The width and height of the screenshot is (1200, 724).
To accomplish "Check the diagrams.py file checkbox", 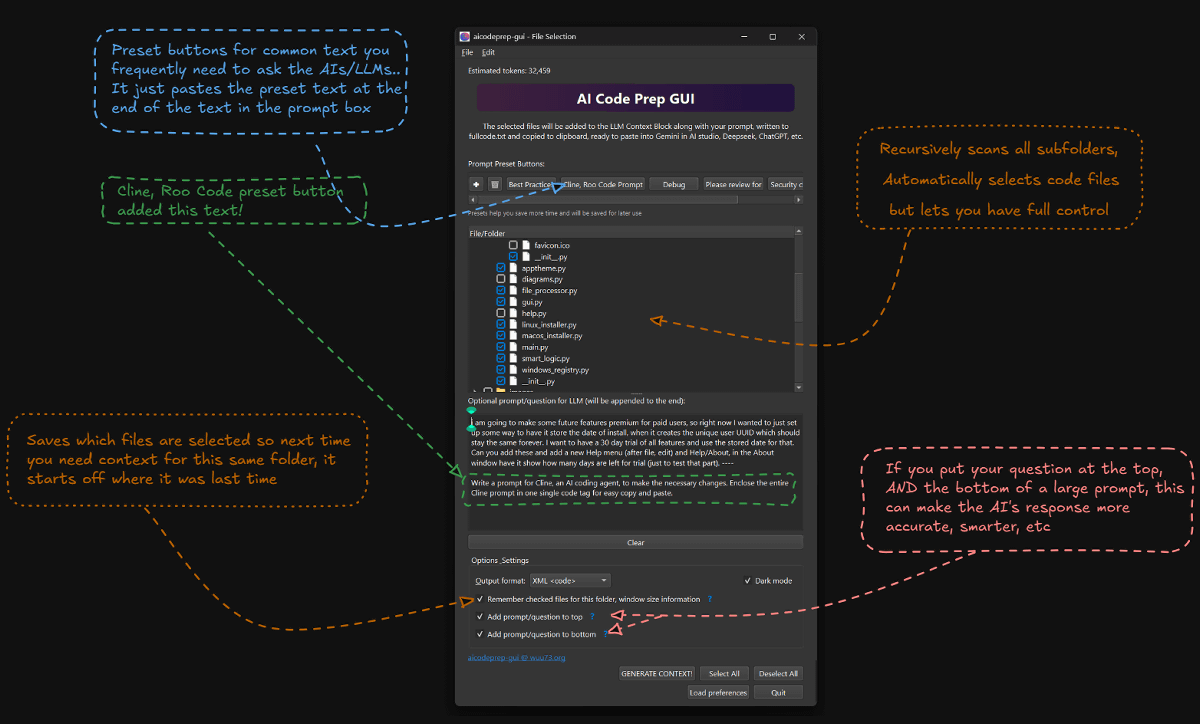I will point(501,279).
